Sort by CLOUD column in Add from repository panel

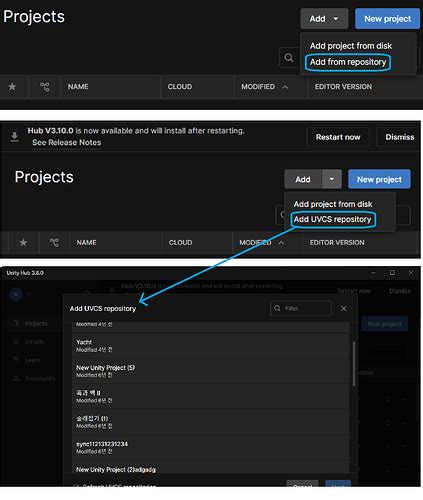180,87
